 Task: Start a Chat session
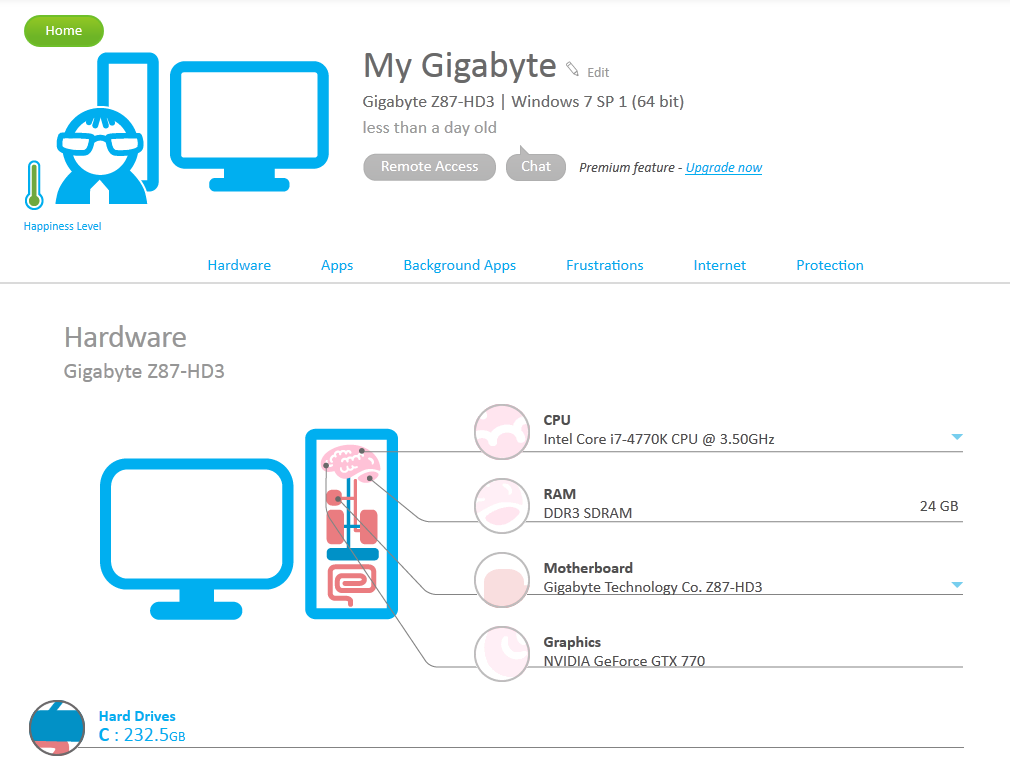[x=536, y=167]
